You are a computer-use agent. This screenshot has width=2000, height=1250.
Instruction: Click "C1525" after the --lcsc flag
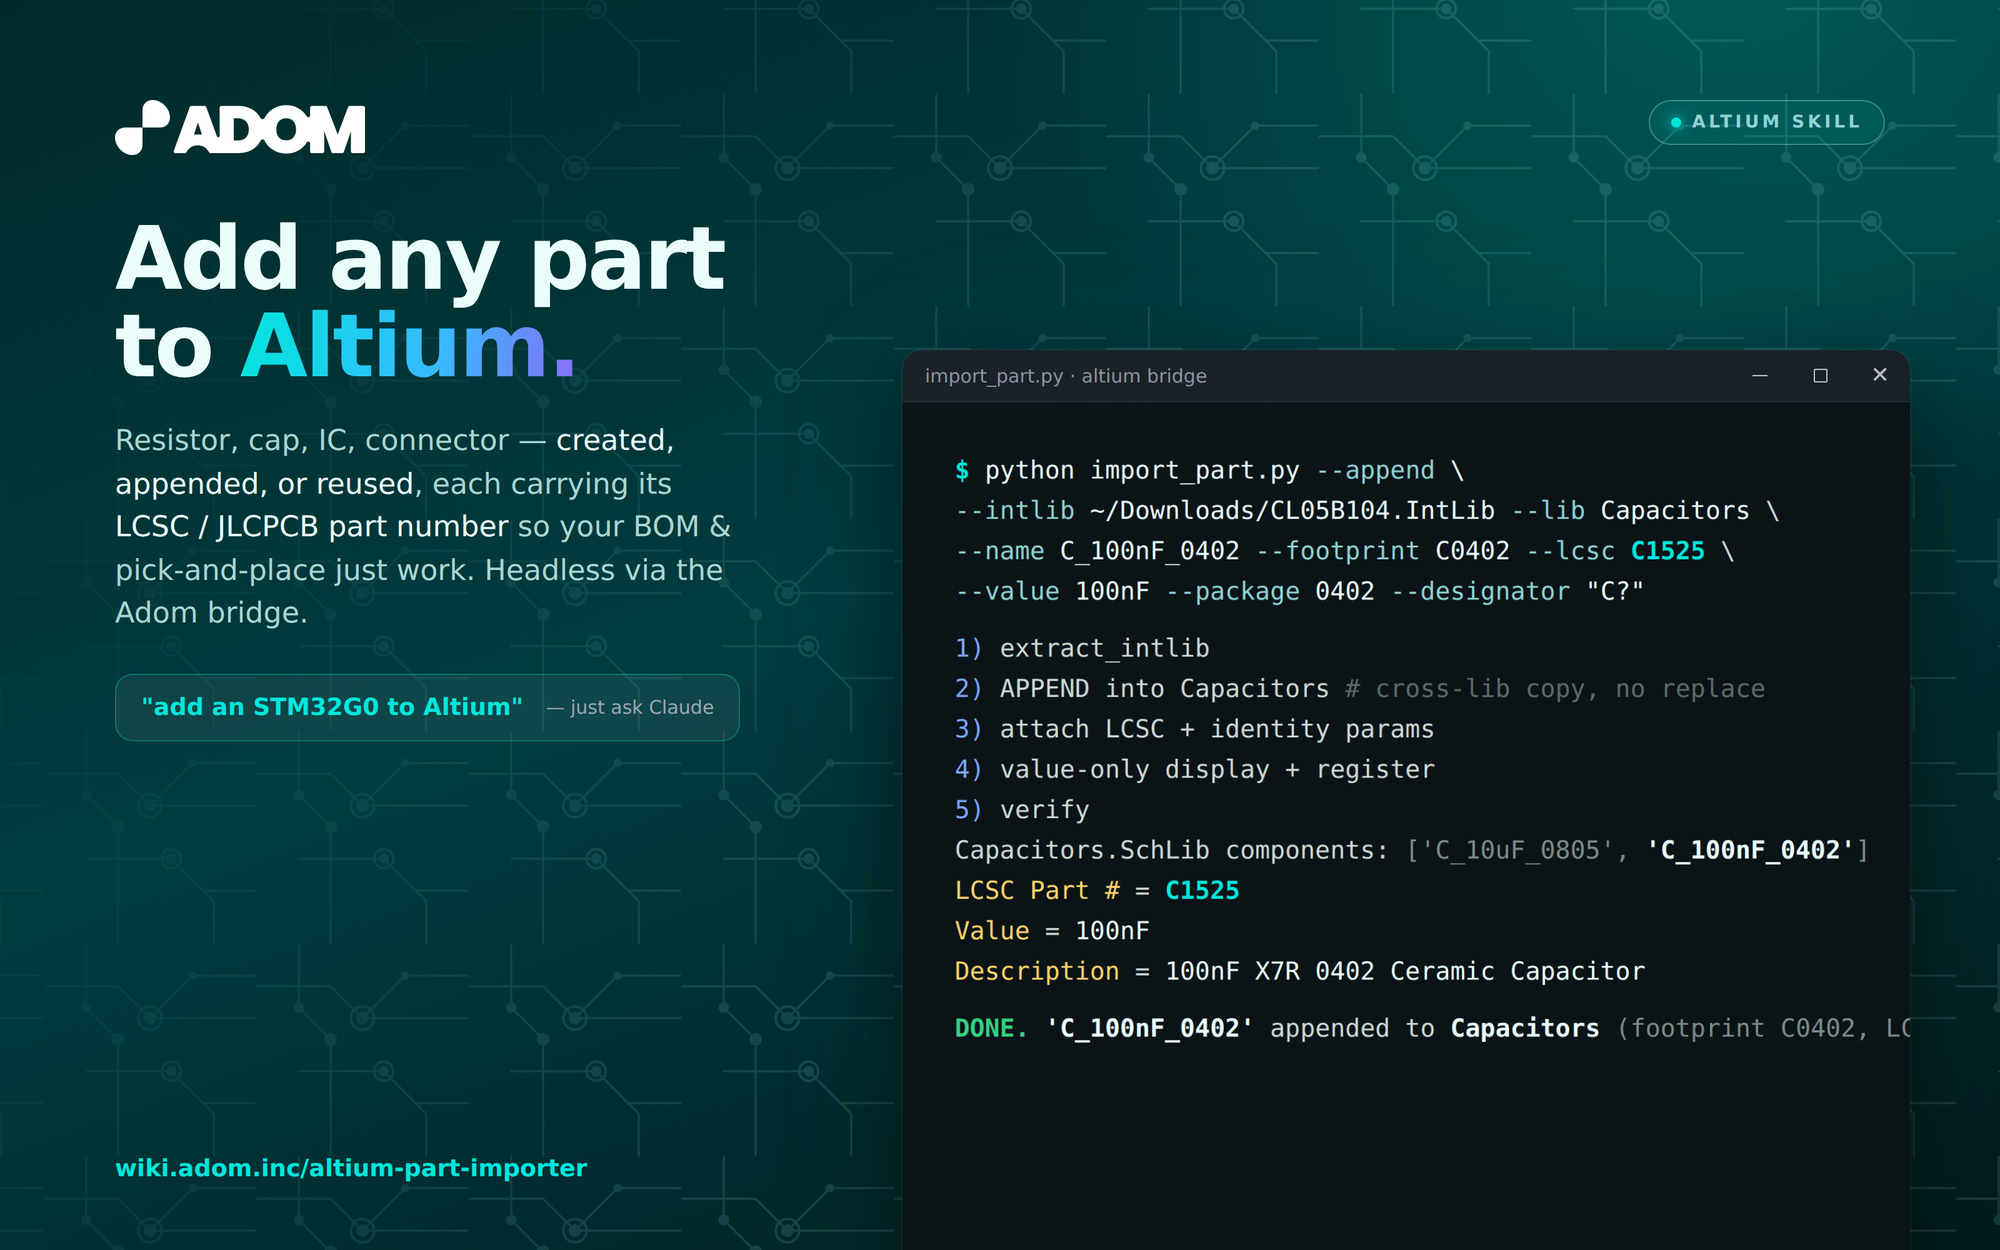[1667, 551]
